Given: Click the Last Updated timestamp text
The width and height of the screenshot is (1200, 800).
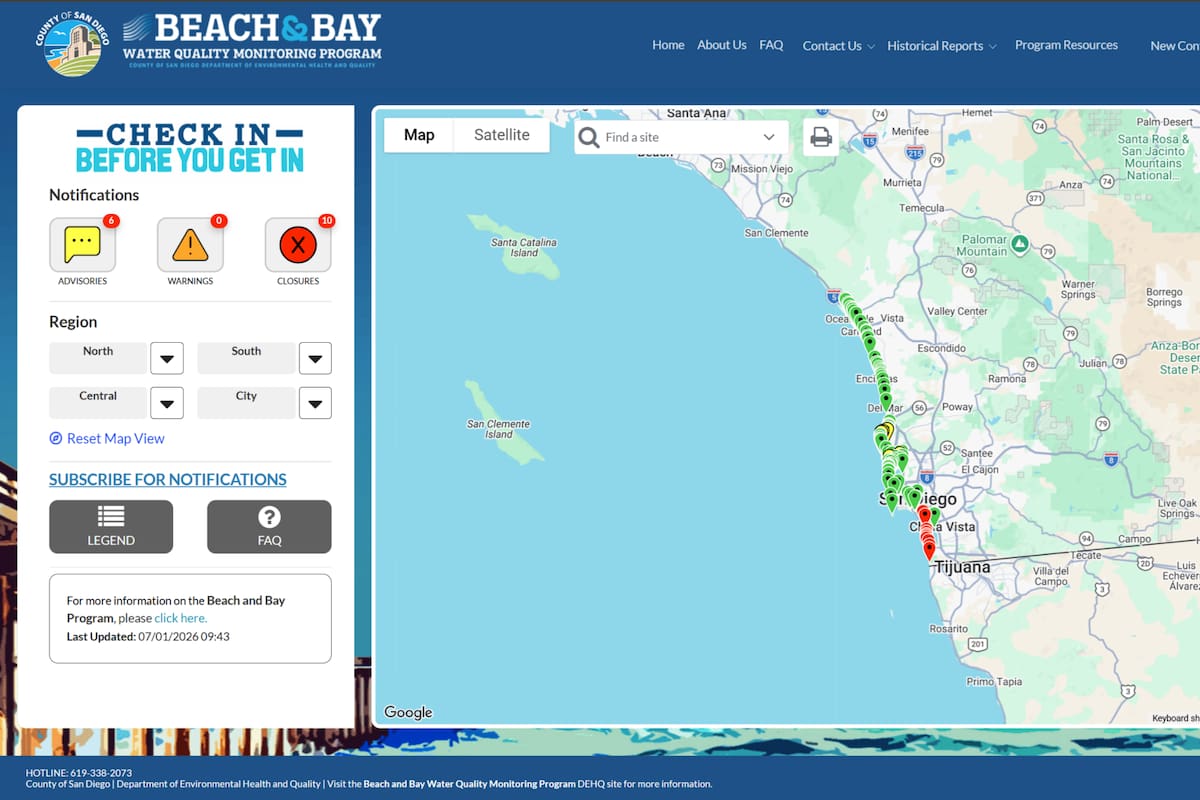Looking at the screenshot, I should tap(148, 636).
